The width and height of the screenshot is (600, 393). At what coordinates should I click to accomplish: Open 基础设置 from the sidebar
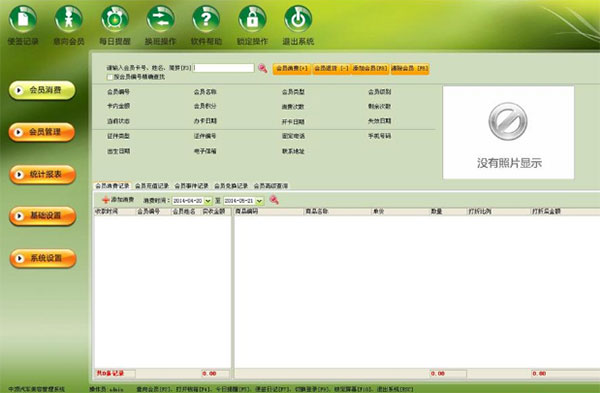click(43, 216)
